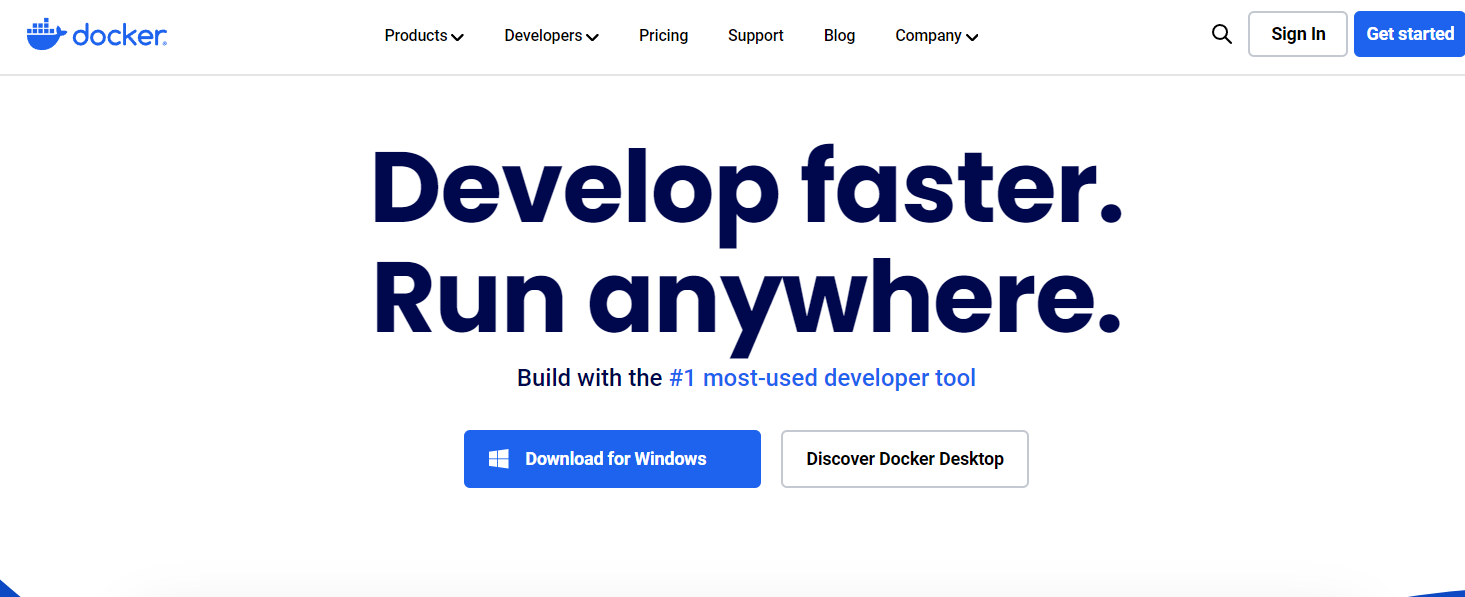
Task: Expand the Products menu
Action: (424, 36)
